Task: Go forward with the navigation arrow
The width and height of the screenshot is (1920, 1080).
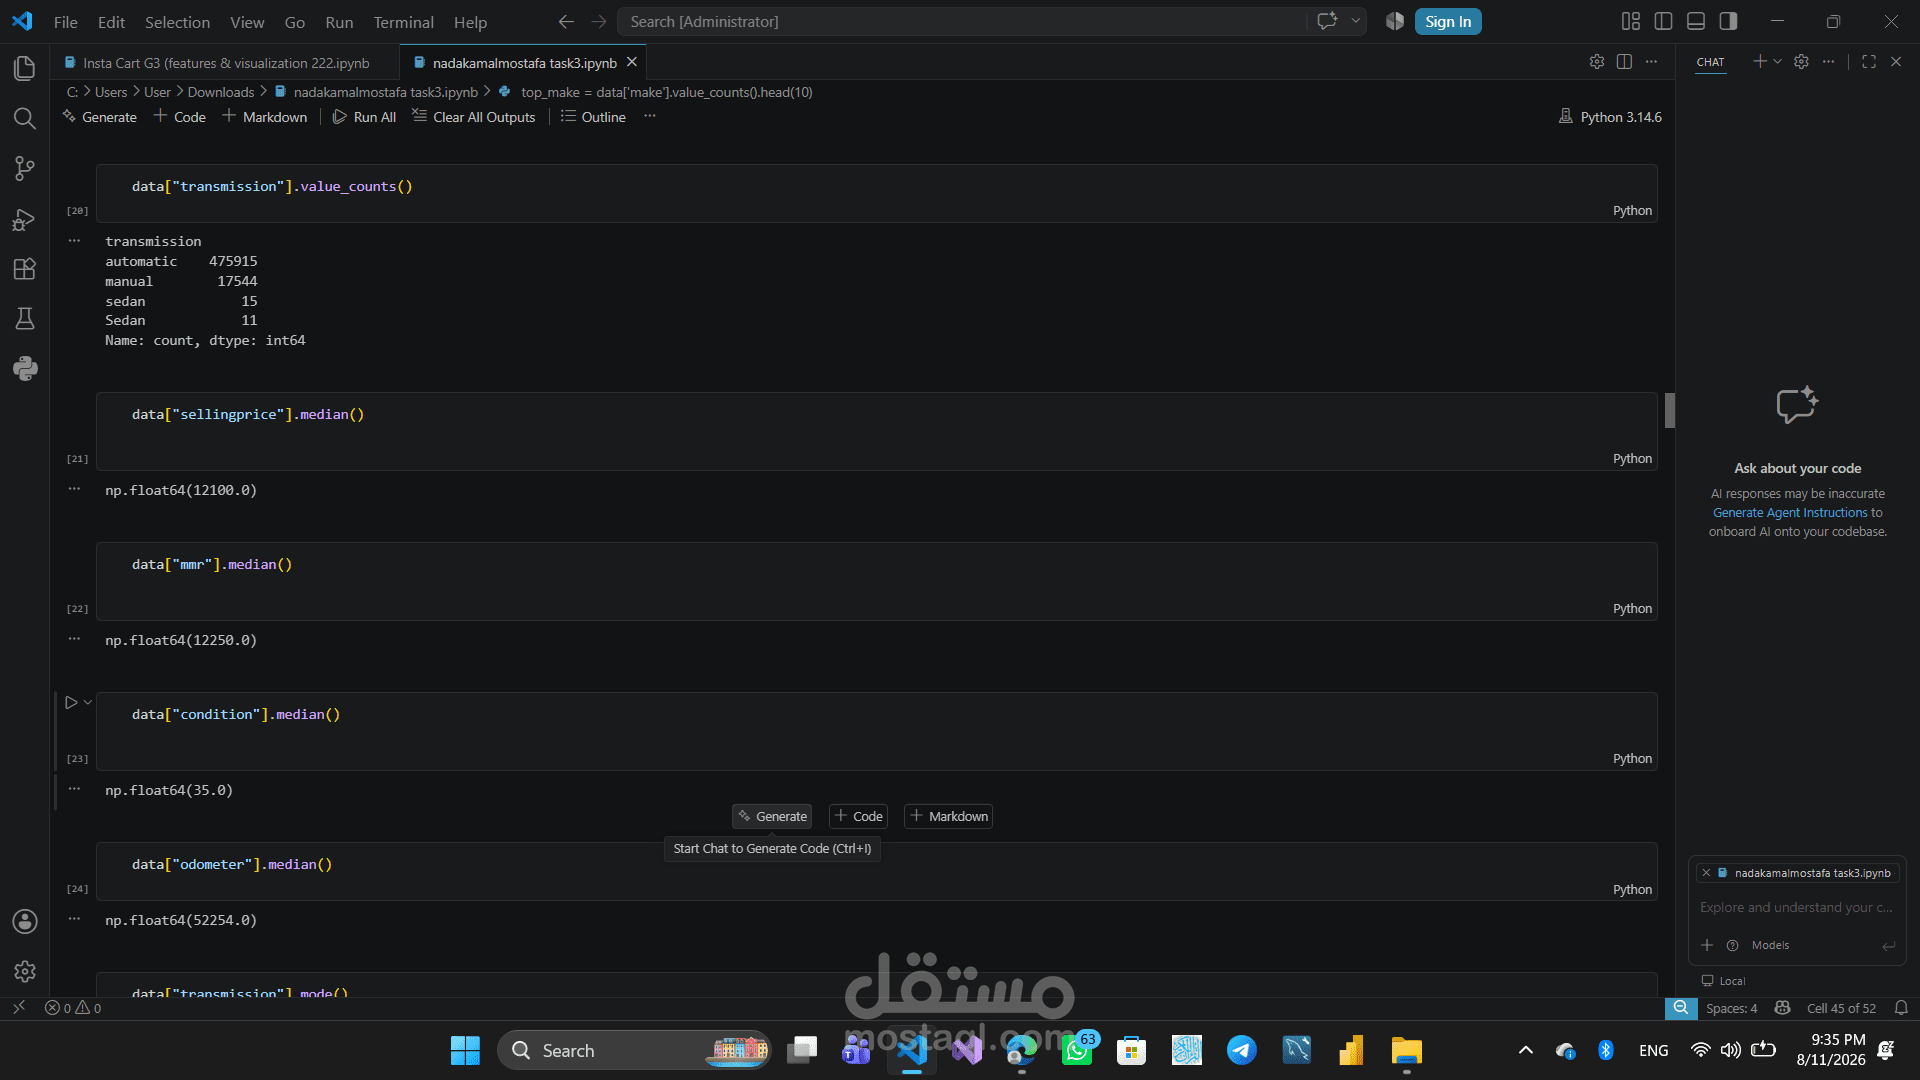Action: tap(599, 22)
